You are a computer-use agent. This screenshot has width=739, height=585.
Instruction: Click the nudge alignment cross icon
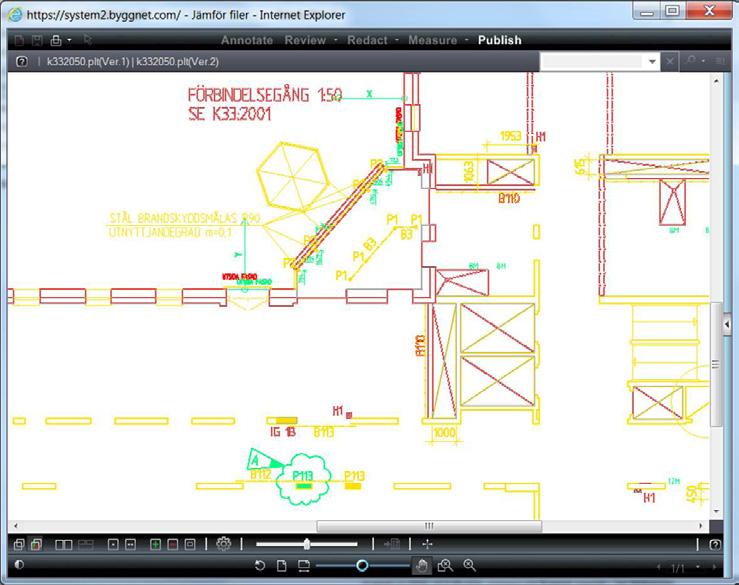pos(427,544)
